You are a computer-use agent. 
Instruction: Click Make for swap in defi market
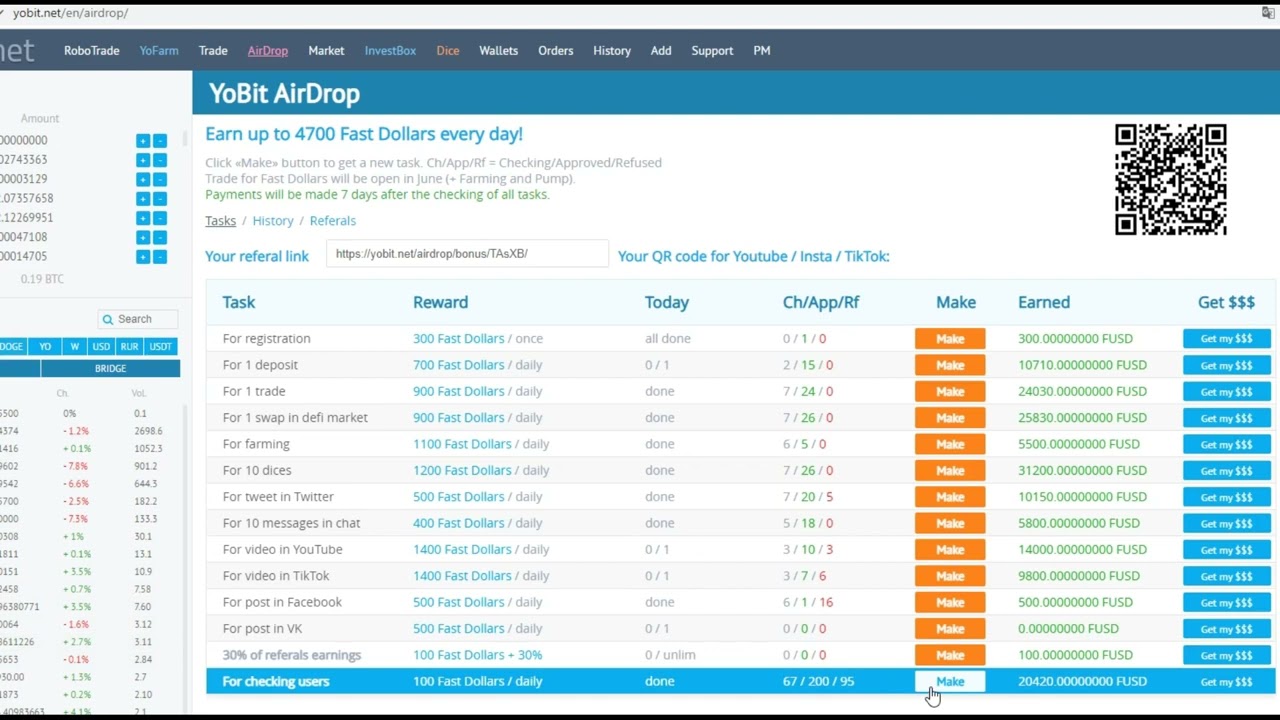[x=950, y=418]
